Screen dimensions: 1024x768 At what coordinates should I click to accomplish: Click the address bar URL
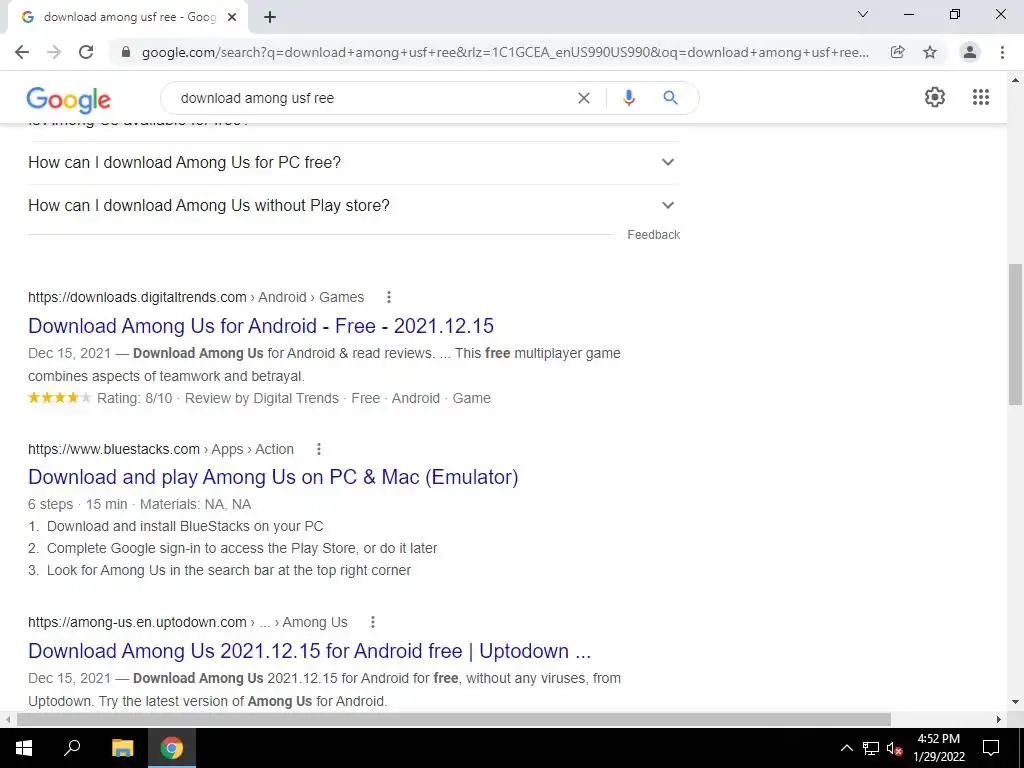[505, 52]
